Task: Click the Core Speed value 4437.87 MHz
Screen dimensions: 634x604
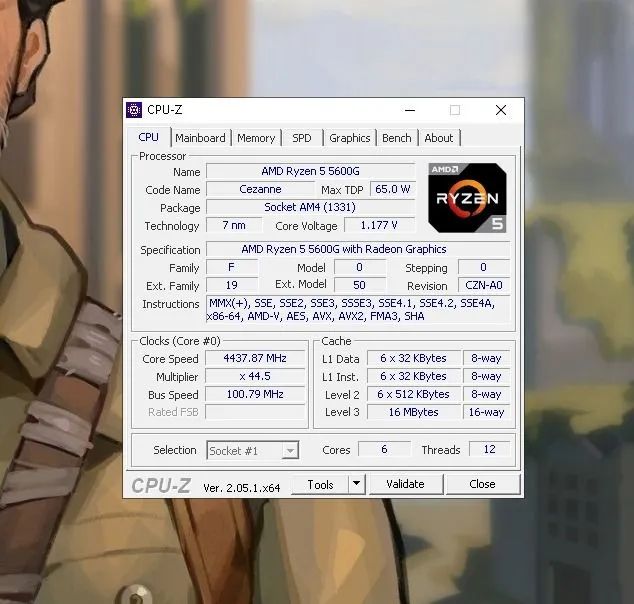Action: point(255,358)
